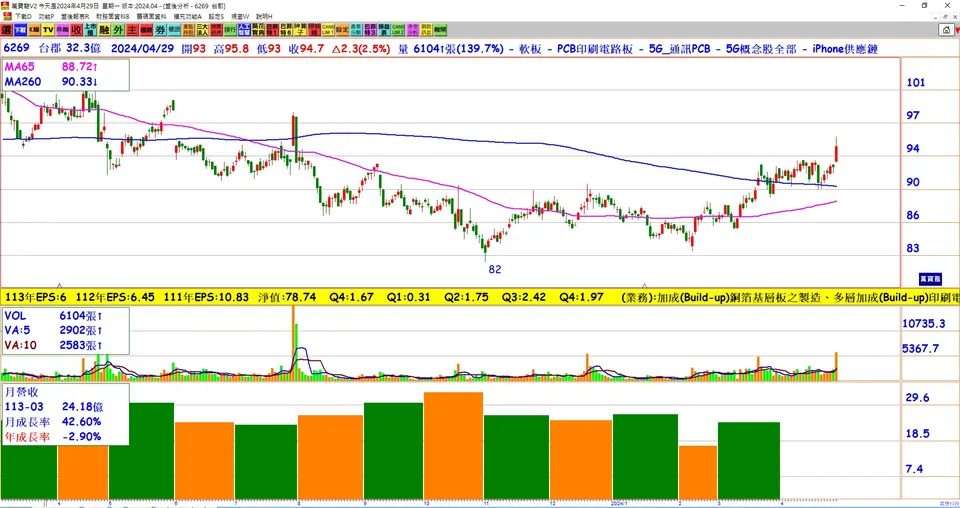
Task: Click the PCB印刷電路板 category link
Action: pyautogui.click(x=594, y=49)
